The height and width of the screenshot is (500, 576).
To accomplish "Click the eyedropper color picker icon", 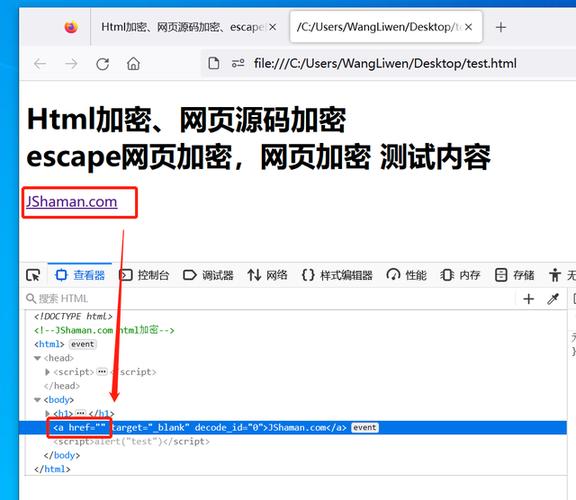I will pyautogui.click(x=553, y=299).
